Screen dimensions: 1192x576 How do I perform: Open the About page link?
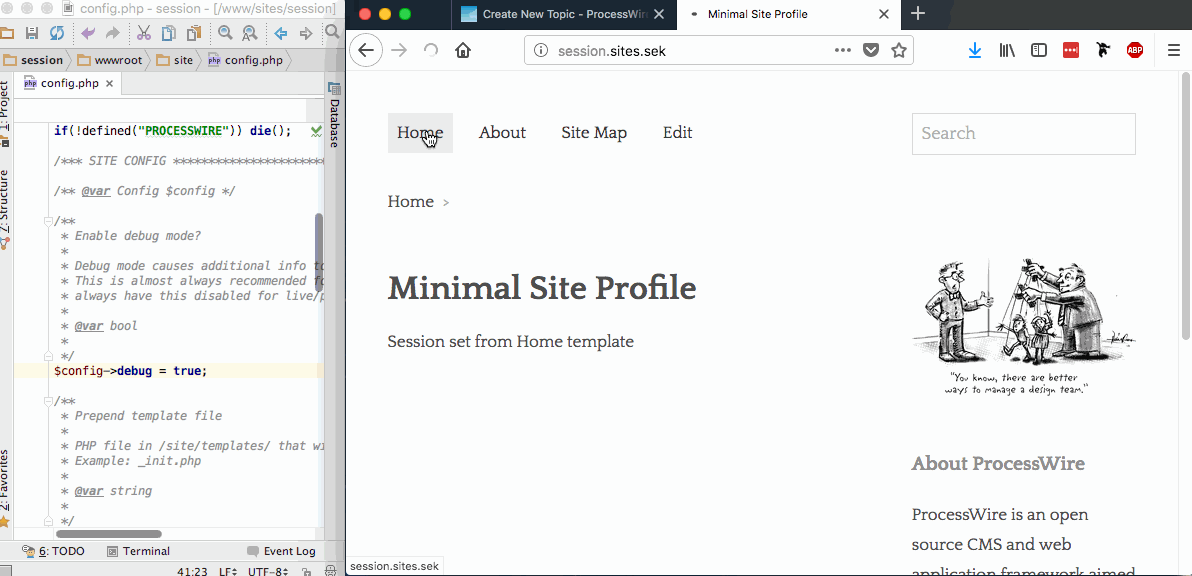click(502, 133)
